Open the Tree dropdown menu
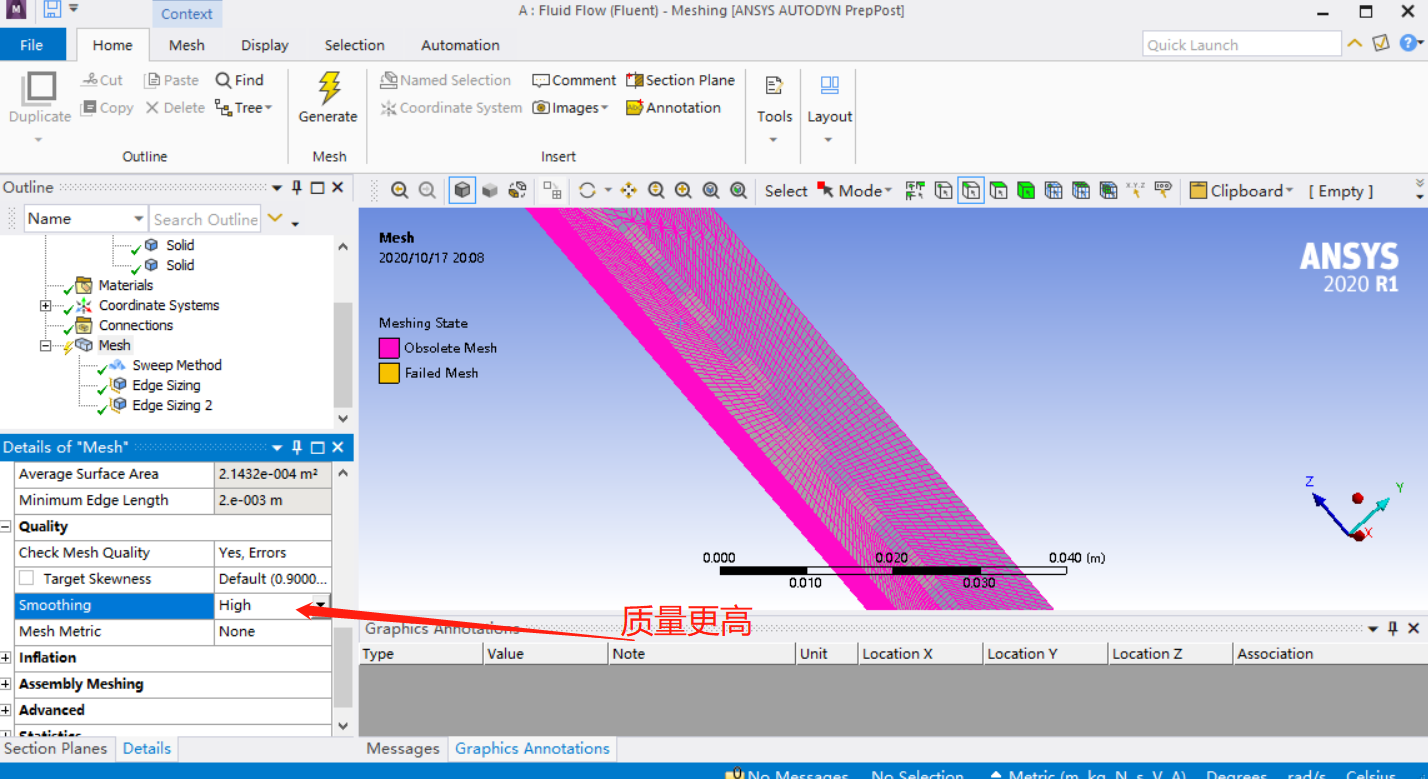Screen dimensions: 1428x780 point(244,108)
